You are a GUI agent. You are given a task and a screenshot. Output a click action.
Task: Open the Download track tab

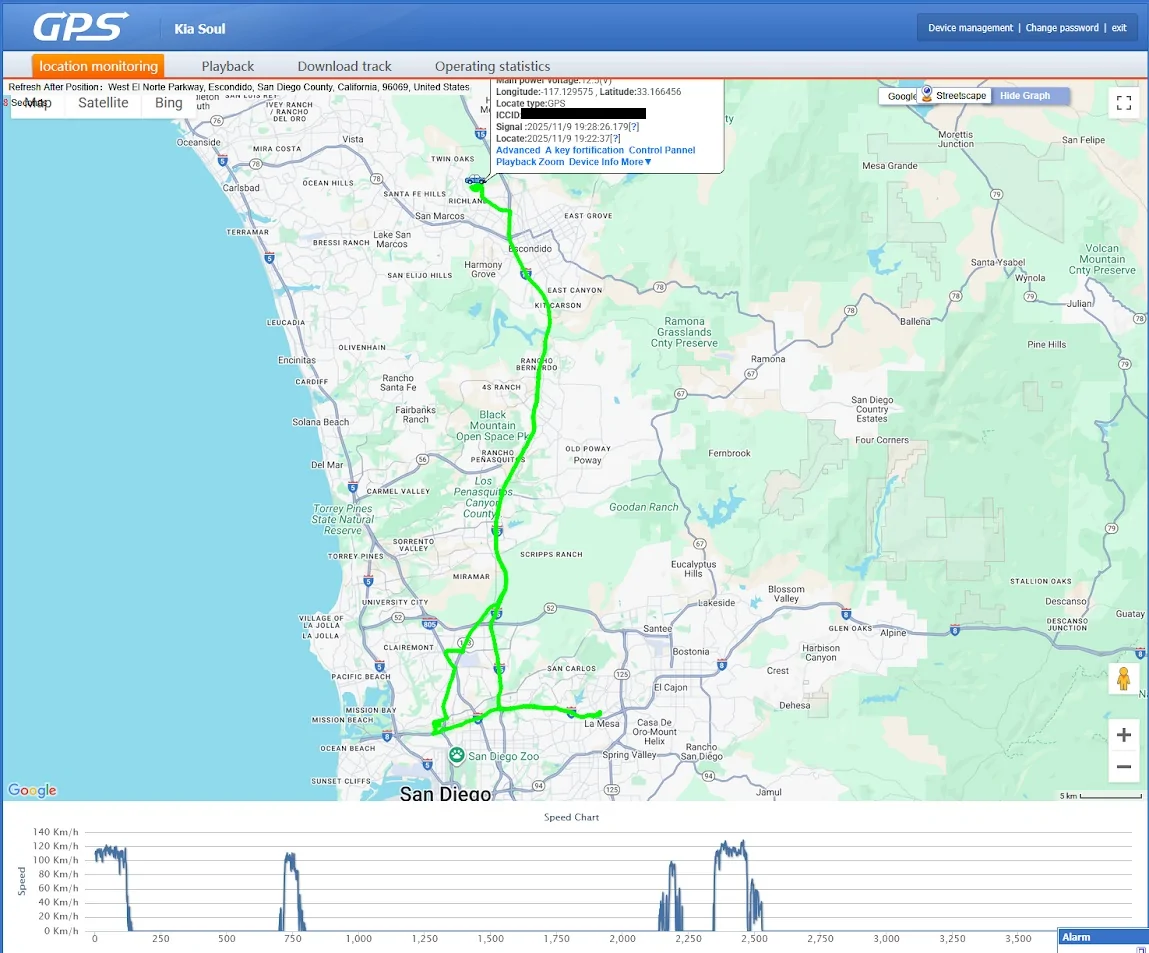coord(344,66)
